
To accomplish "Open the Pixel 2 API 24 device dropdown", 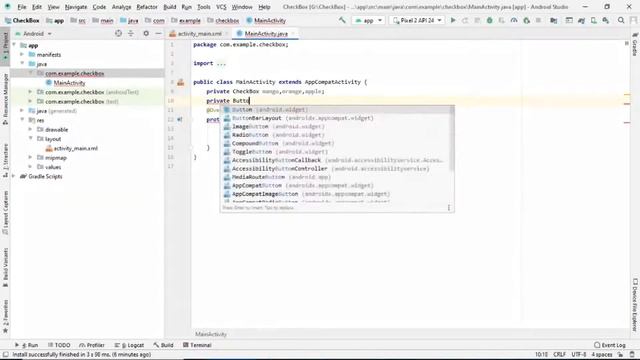I will 417,20.
